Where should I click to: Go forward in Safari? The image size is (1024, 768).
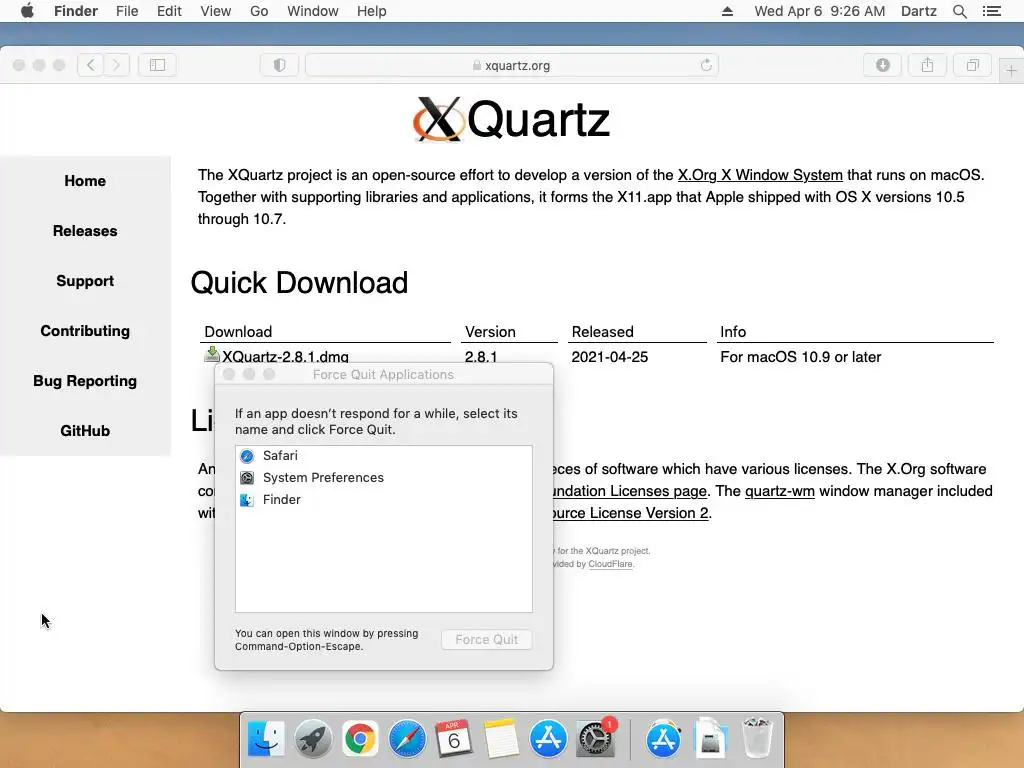116,65
